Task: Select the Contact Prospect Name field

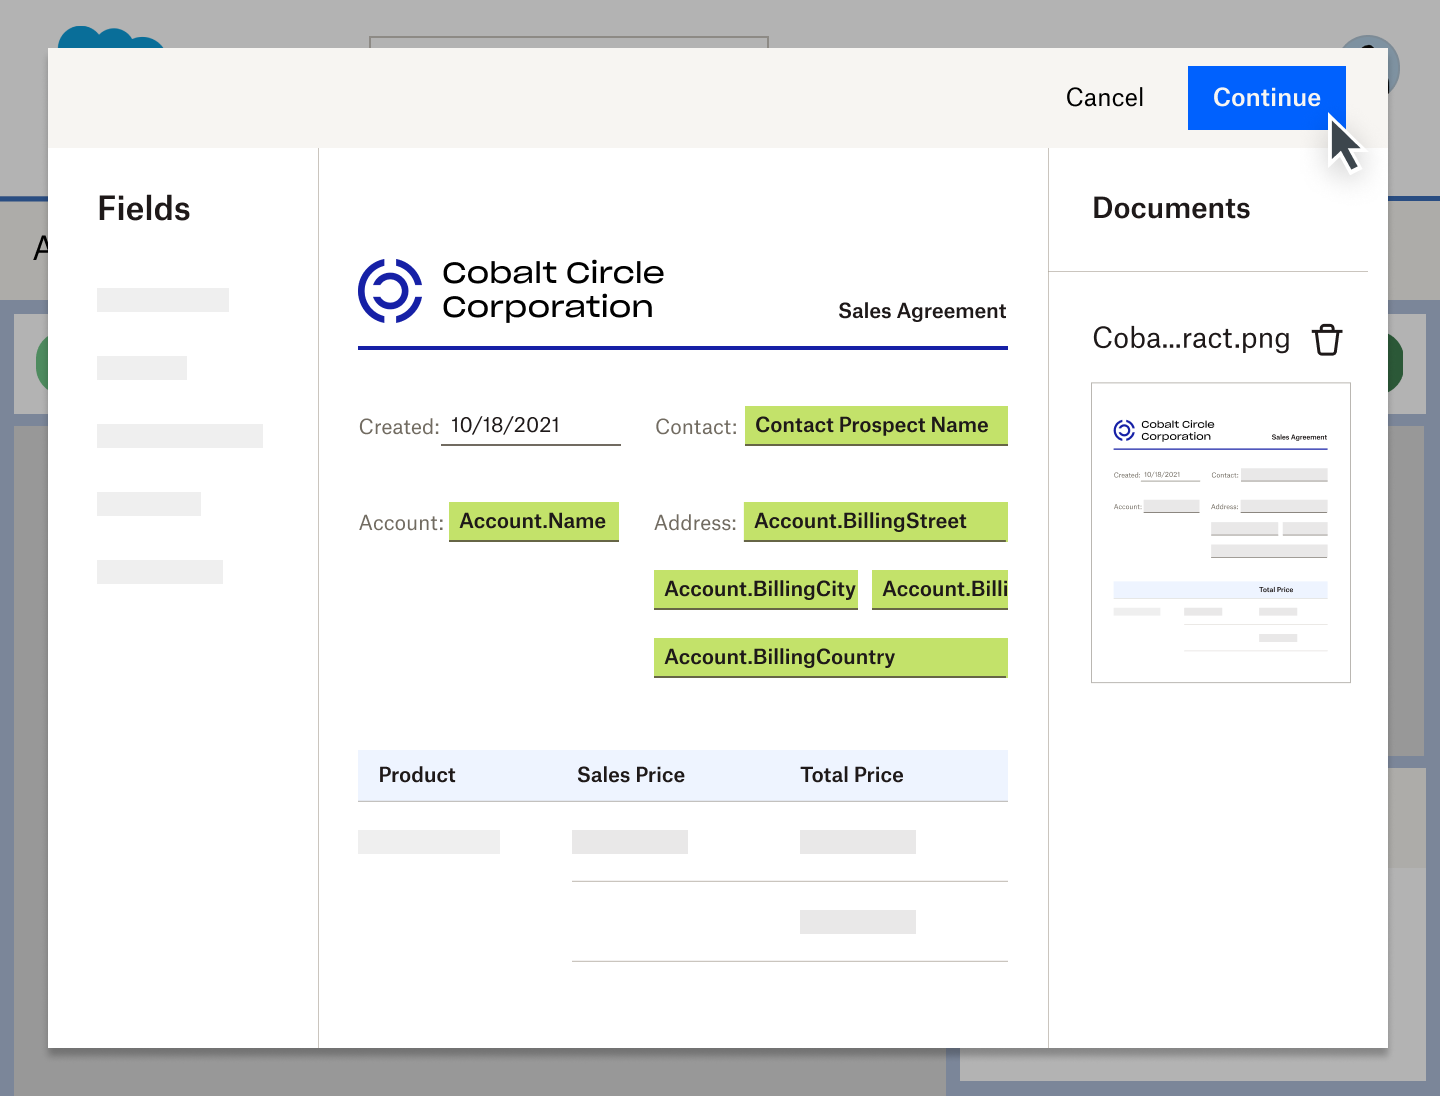Action: [875, 426]
